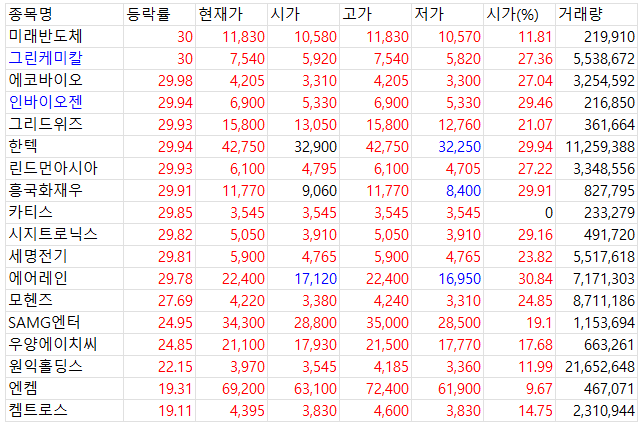Click the volume cell 219,910

coord(609,37)
